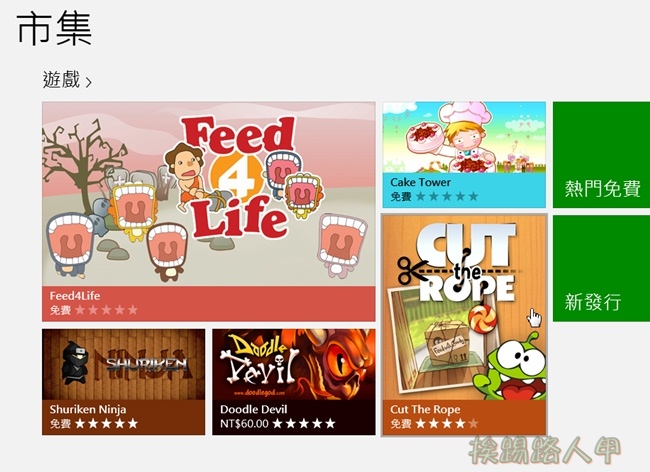
Task: Click the Cake Tower title label
Action: [420, 182]
